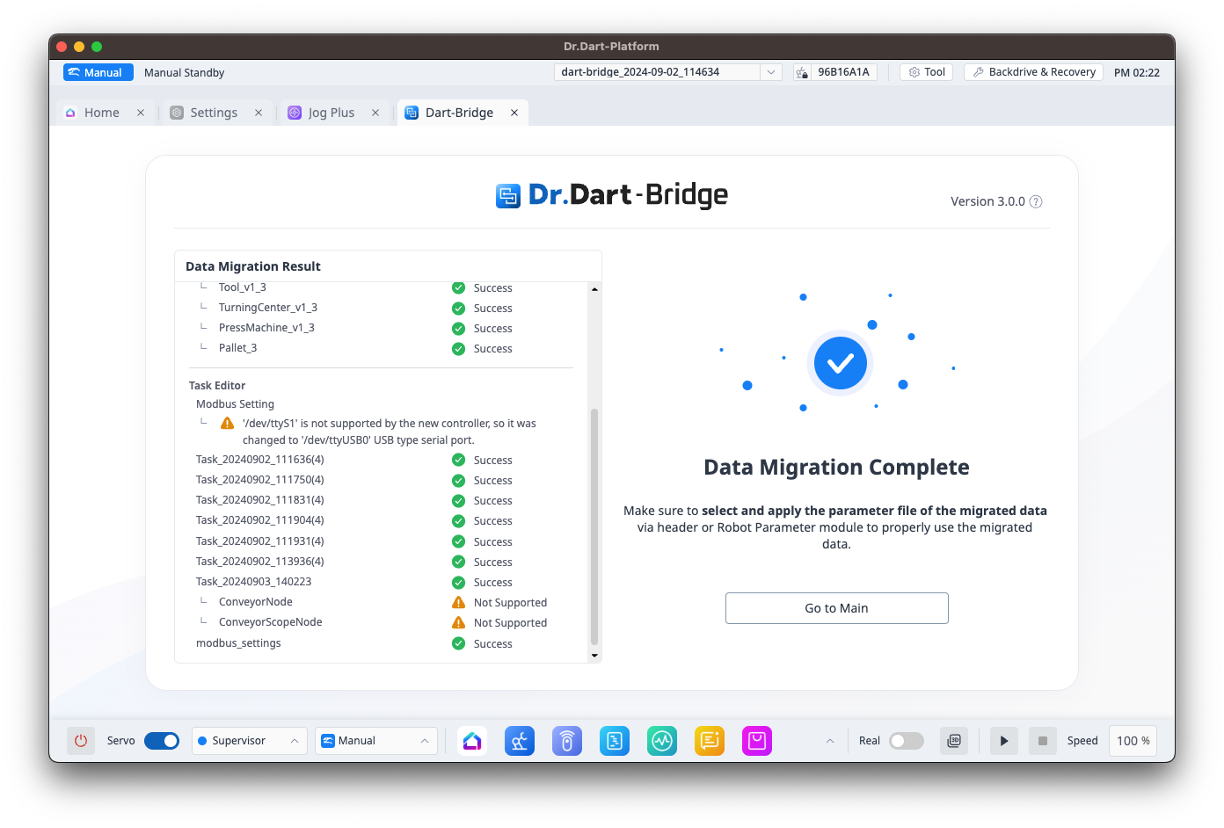Screen dimensions: 1224x828
Task: Open the green monitoring waveform icon
Action: [x=662, y=741]
